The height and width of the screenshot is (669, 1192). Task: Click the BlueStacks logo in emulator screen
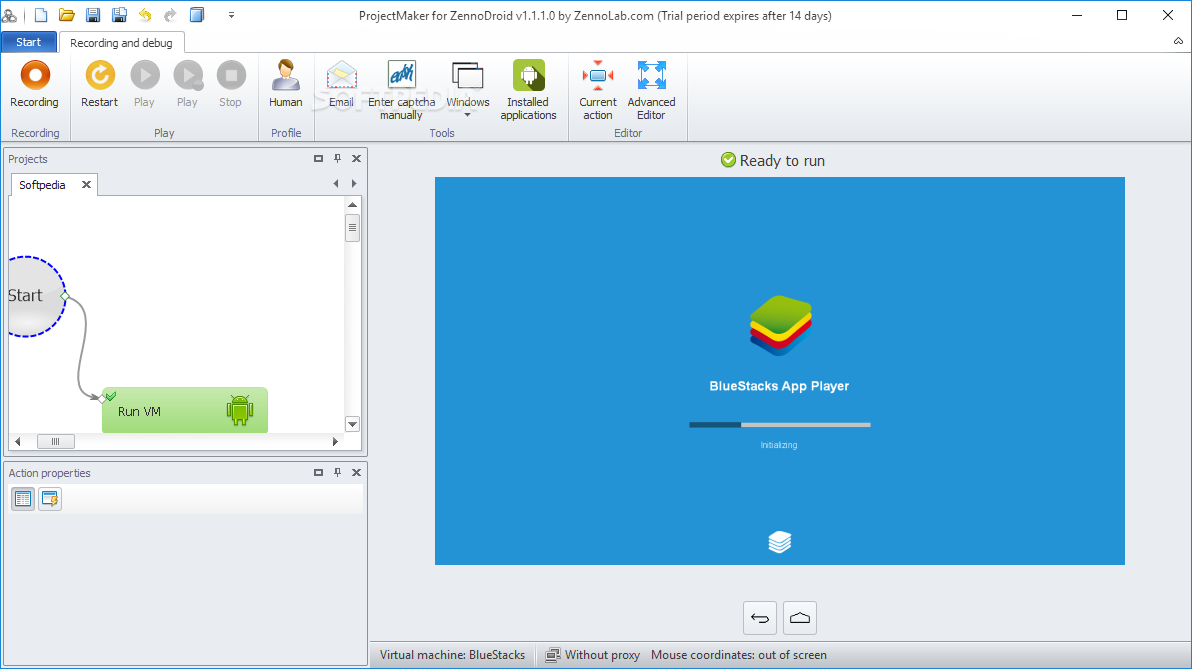(x=781, y=325)
